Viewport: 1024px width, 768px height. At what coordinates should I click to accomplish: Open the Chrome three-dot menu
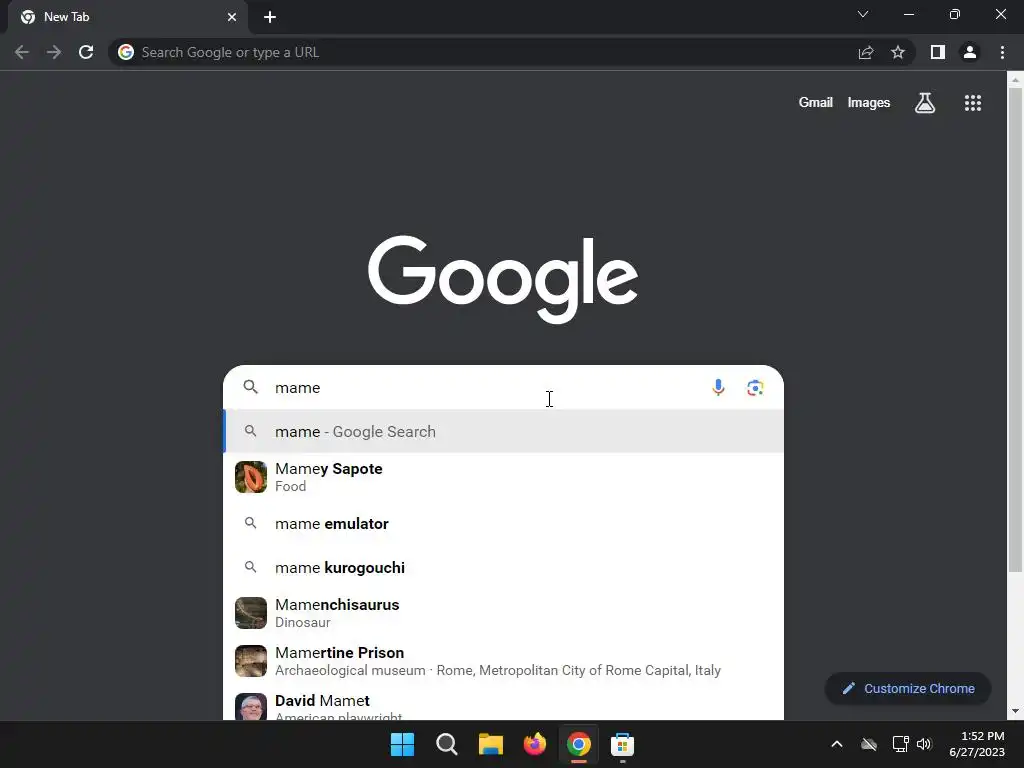tap(1002, 52)
